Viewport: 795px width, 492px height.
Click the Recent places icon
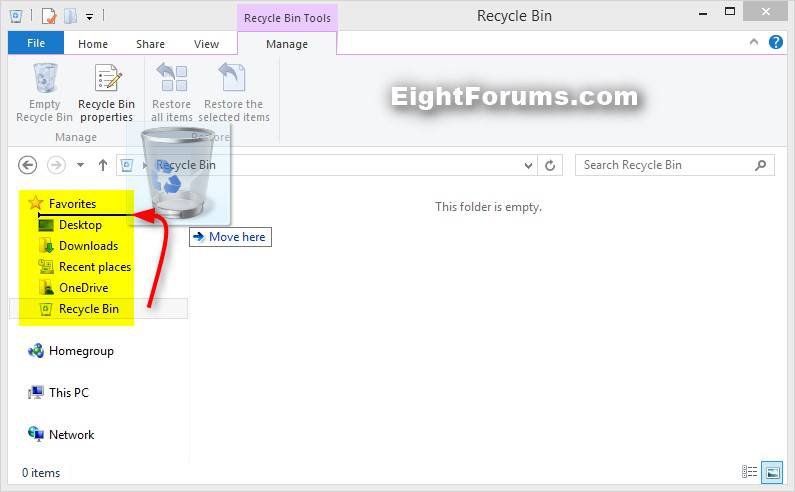pos(46,267)
